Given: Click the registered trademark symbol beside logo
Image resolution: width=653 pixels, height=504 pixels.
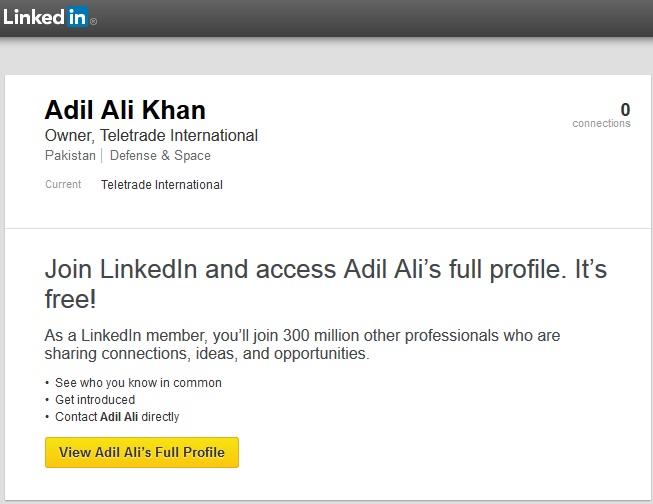Looking at the screenshot, I should (94, 22).
